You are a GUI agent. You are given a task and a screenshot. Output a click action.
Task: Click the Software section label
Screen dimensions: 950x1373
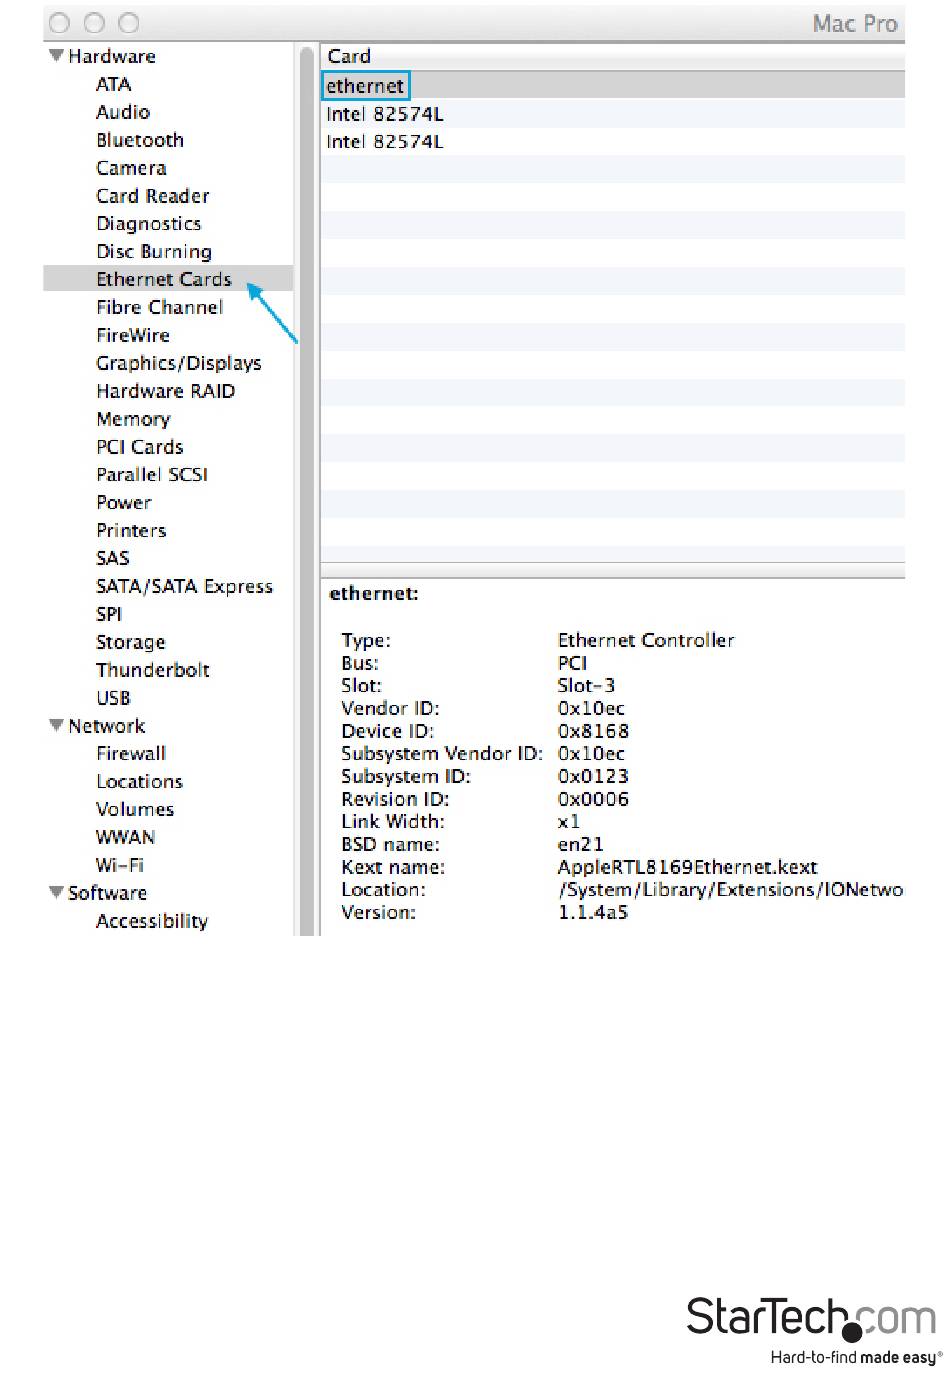(107, 892)
